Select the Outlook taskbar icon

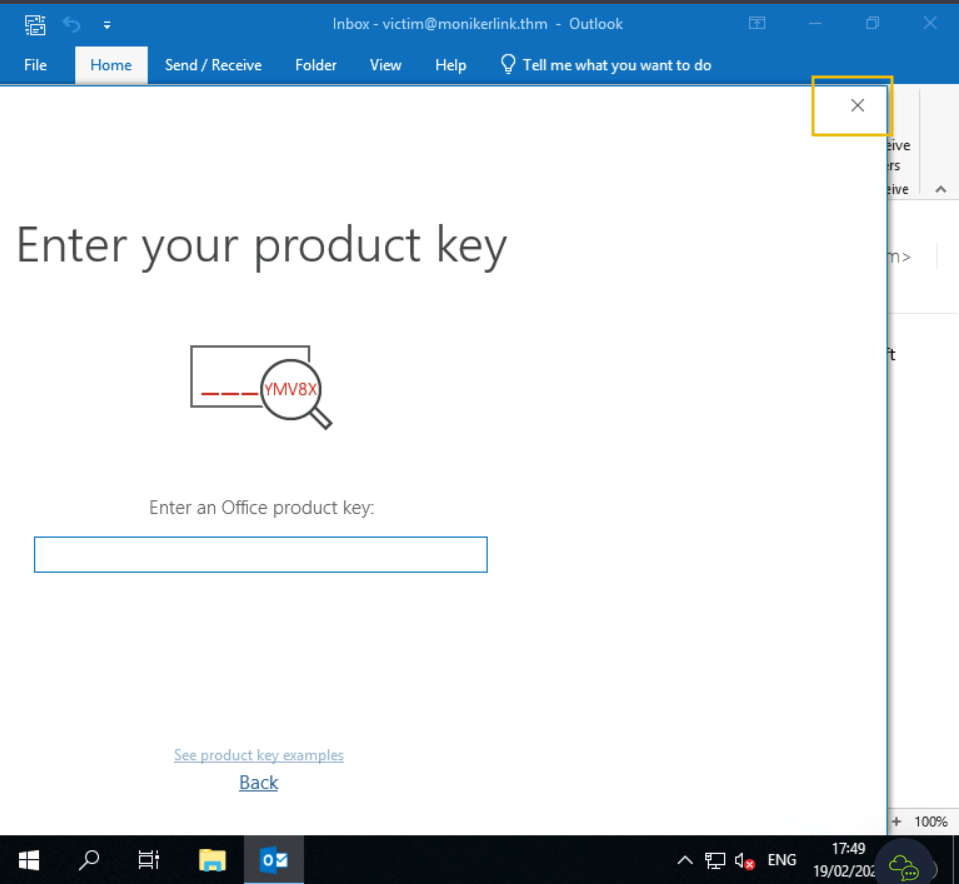pos(274,860)
